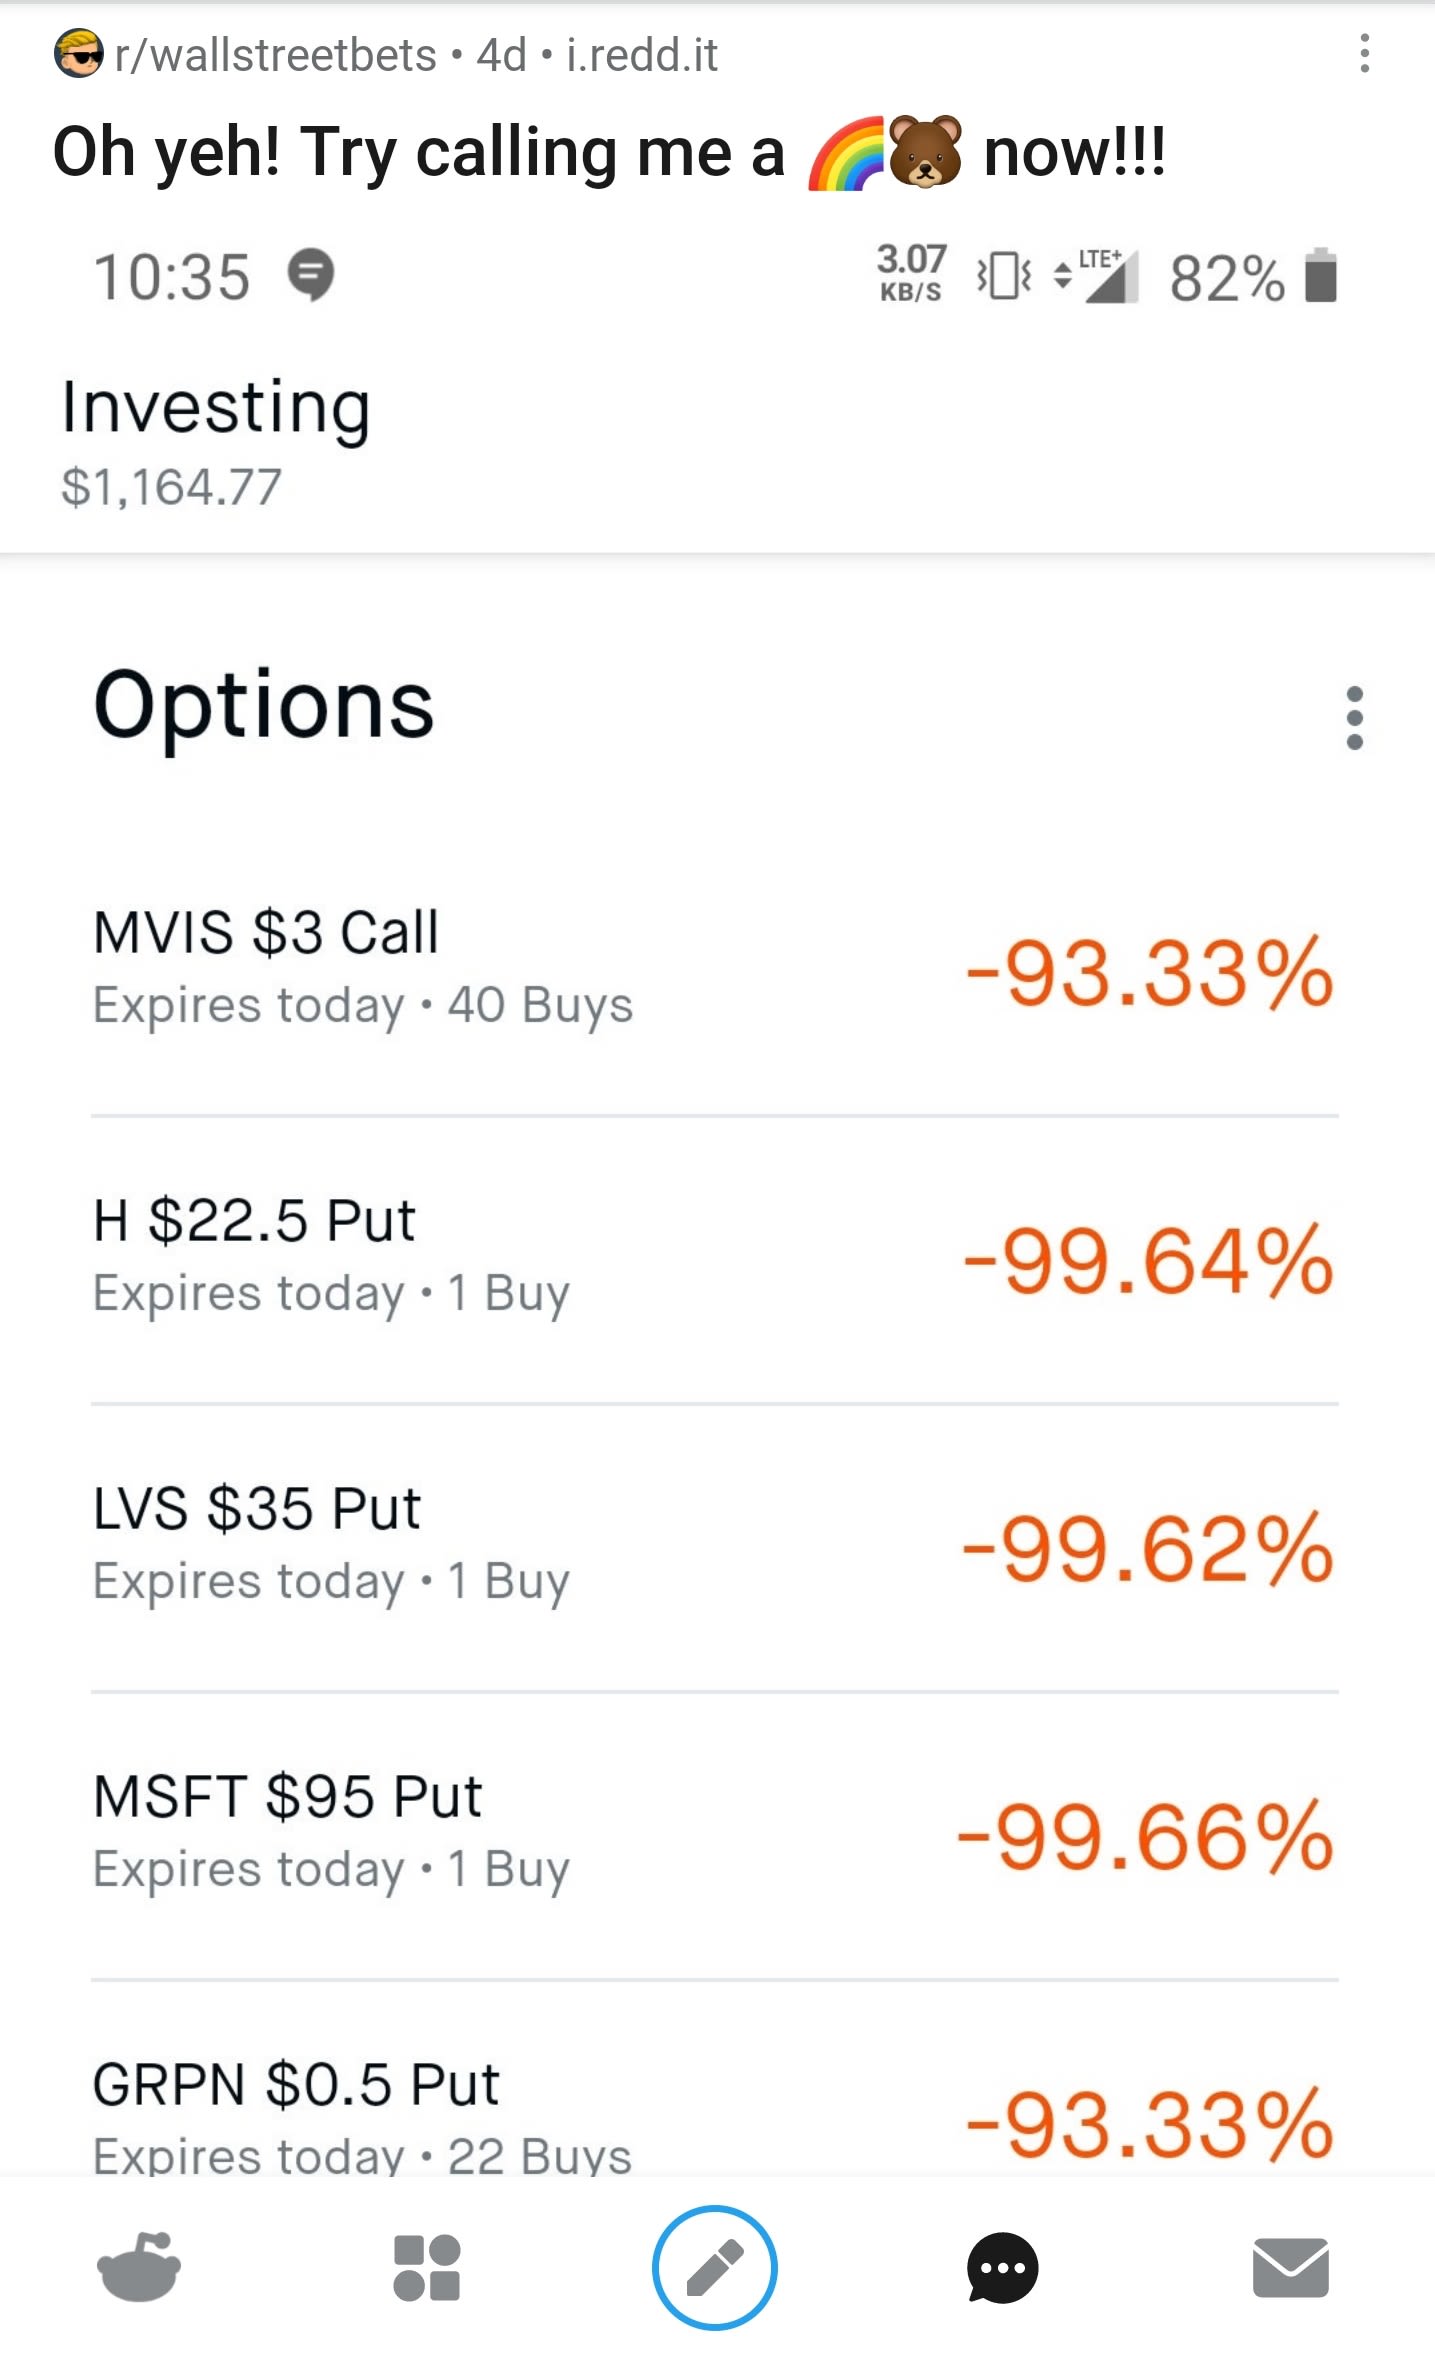Open the i.redd.it image source link
The image size is (1435, 2361).
[642, 56]
